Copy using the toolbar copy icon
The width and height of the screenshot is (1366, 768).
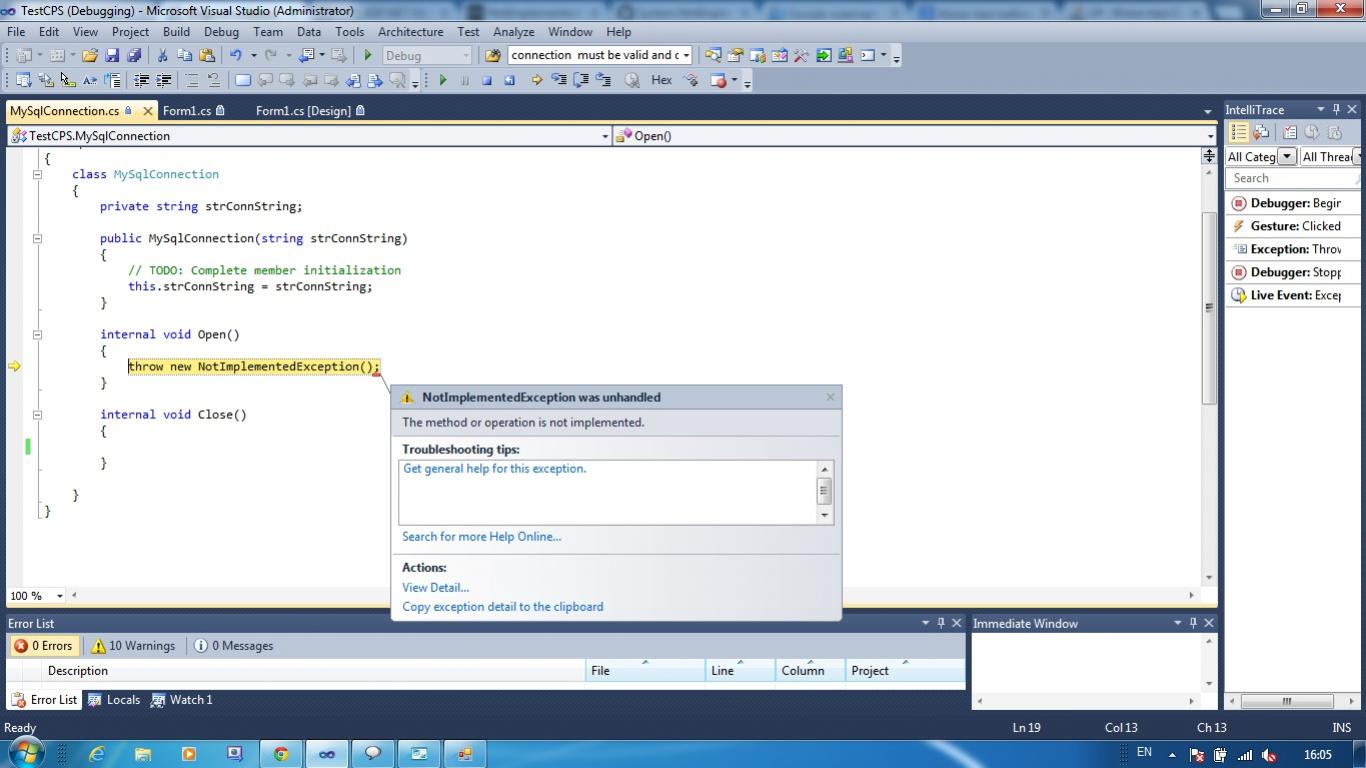tap(184, 55)
